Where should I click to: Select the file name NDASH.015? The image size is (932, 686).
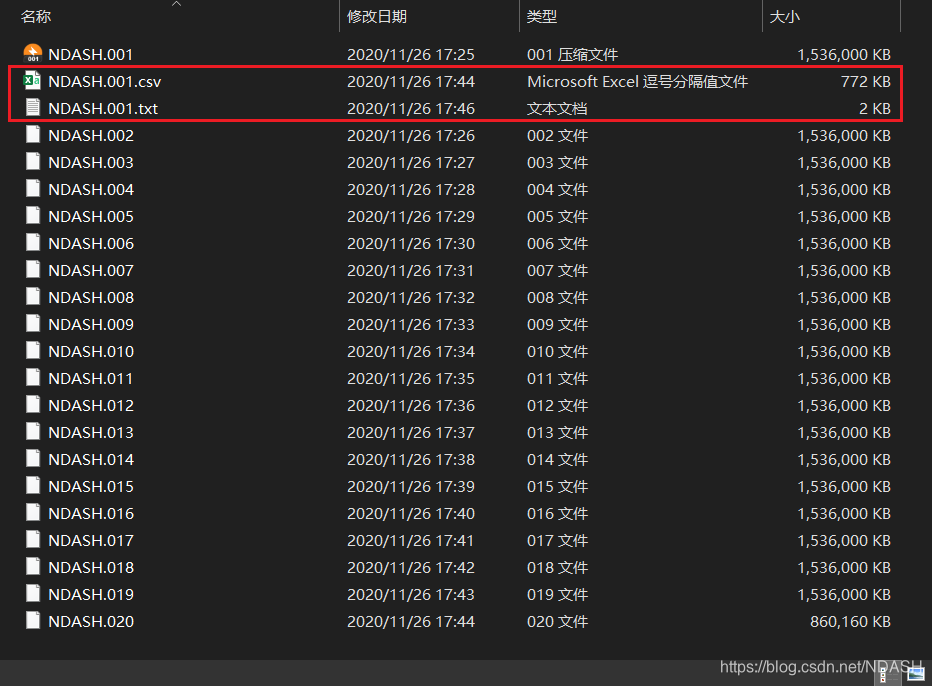(x=91, y=486)
